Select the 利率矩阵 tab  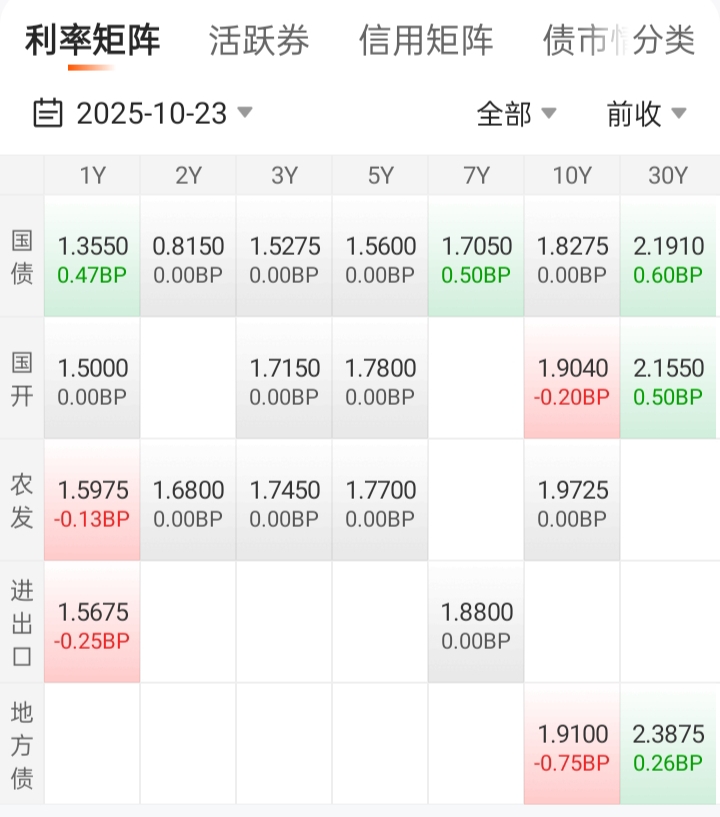tap(92, 41)
